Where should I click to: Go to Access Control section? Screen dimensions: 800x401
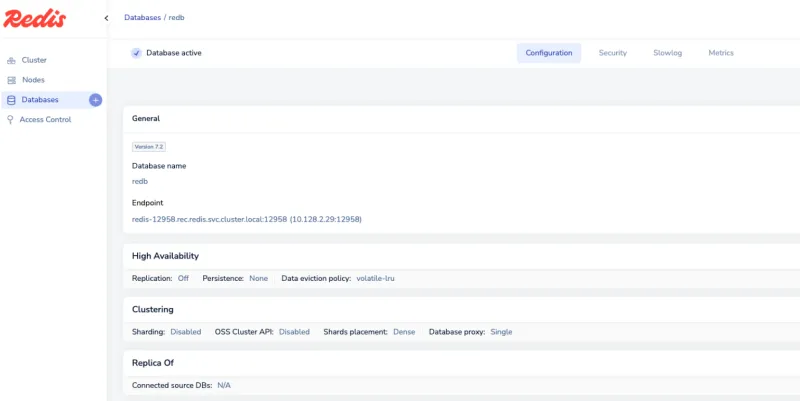pos(45,120)
